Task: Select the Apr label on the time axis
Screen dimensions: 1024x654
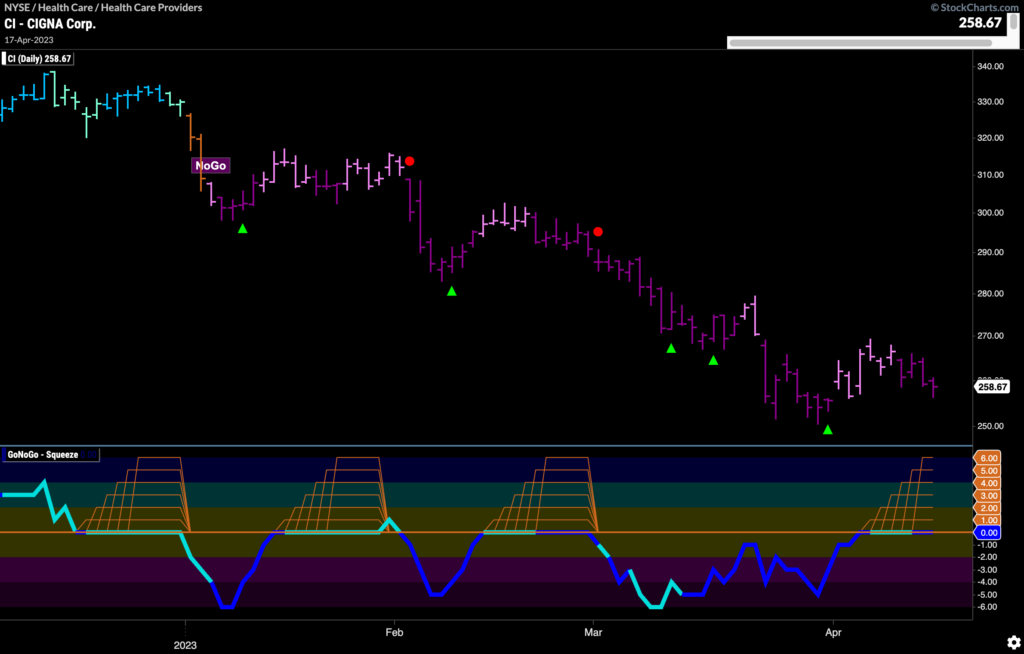Action: [833, 632]
